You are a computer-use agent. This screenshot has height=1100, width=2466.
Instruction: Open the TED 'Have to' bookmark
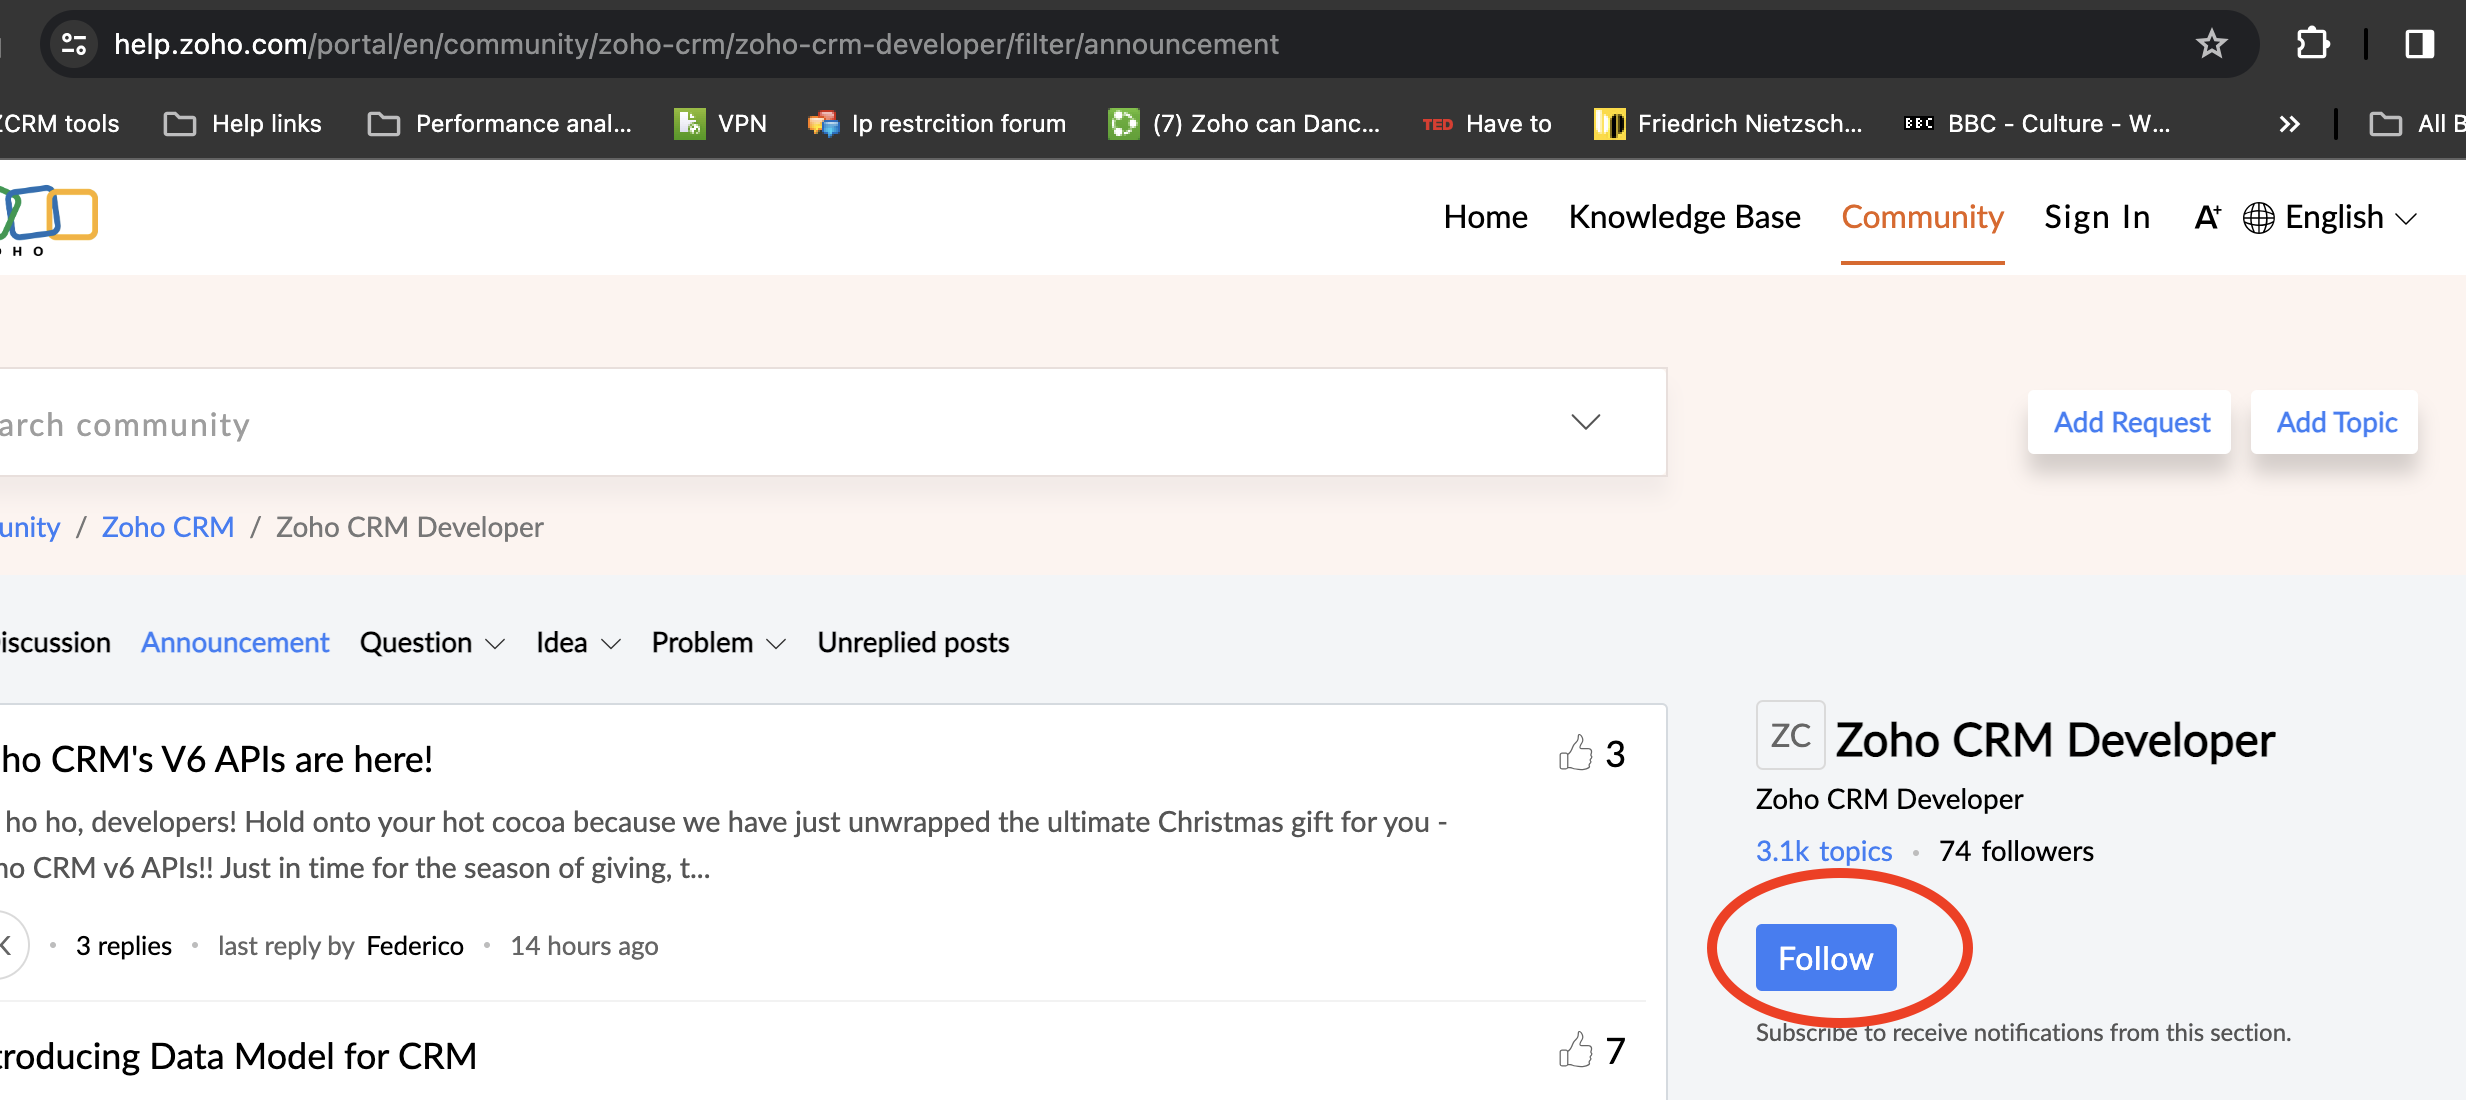click(1487, 123)
